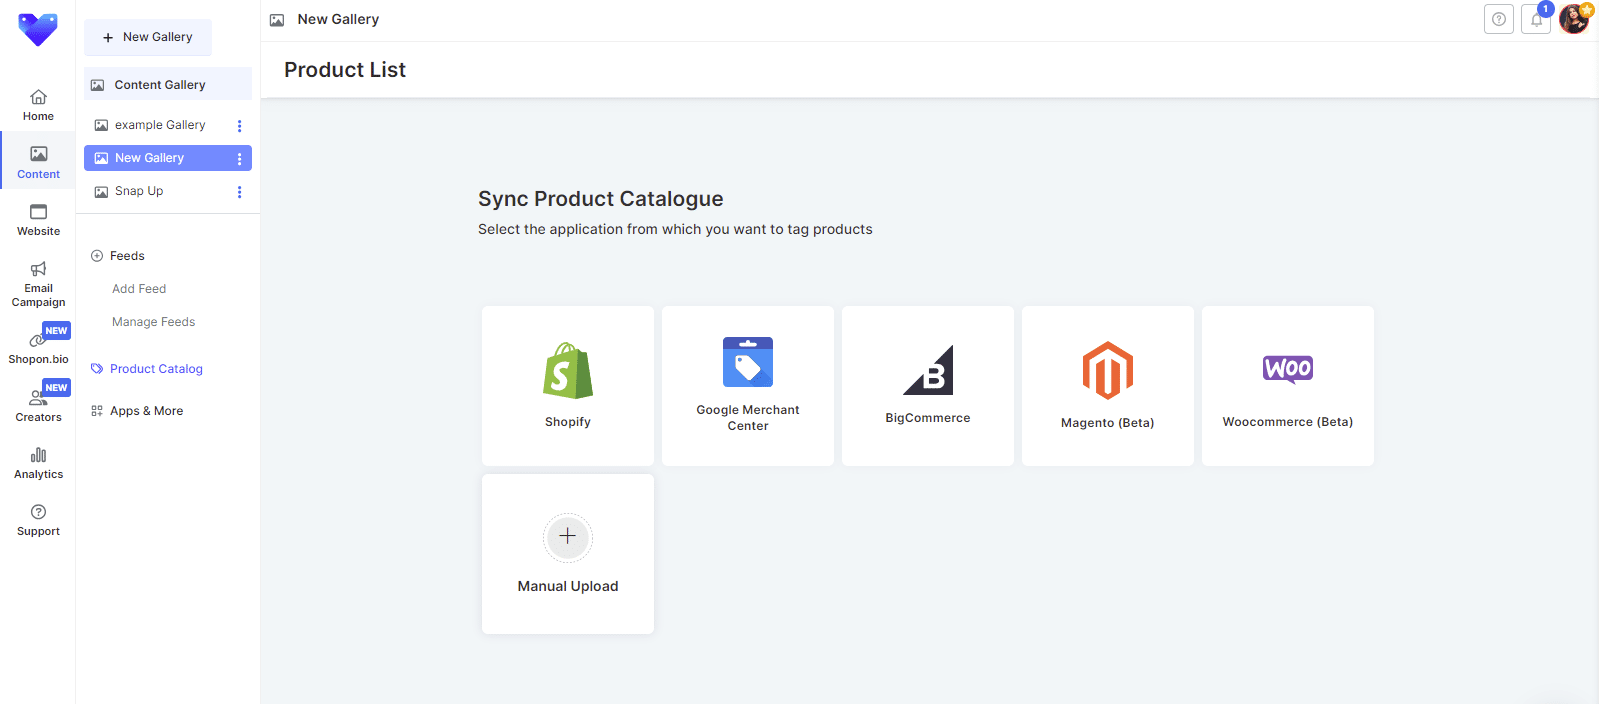Viewport: 1599px width, 704px height.
Task: Select the Manual Upload card
Action: 568,554
